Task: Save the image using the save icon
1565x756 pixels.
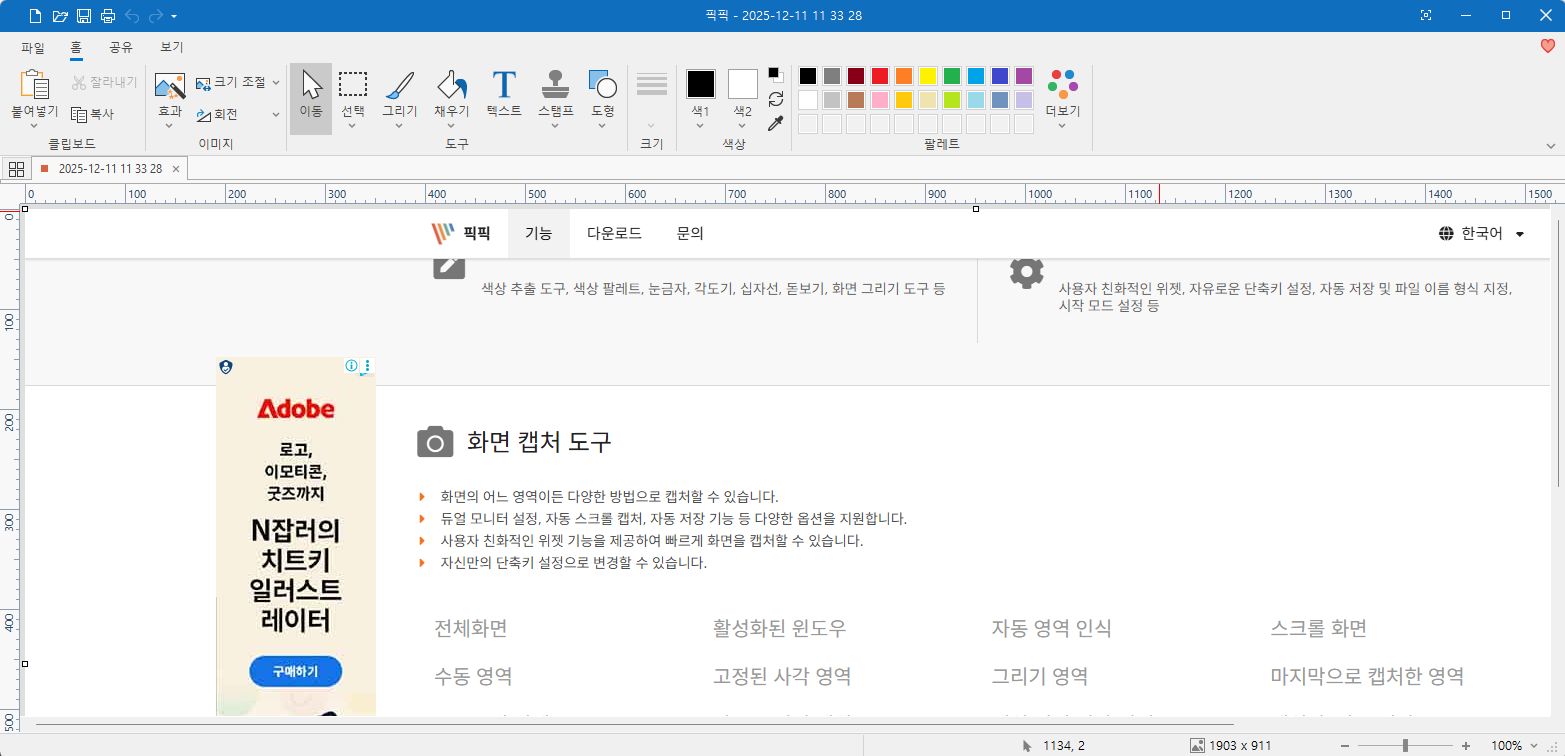Action: (86, 15)
